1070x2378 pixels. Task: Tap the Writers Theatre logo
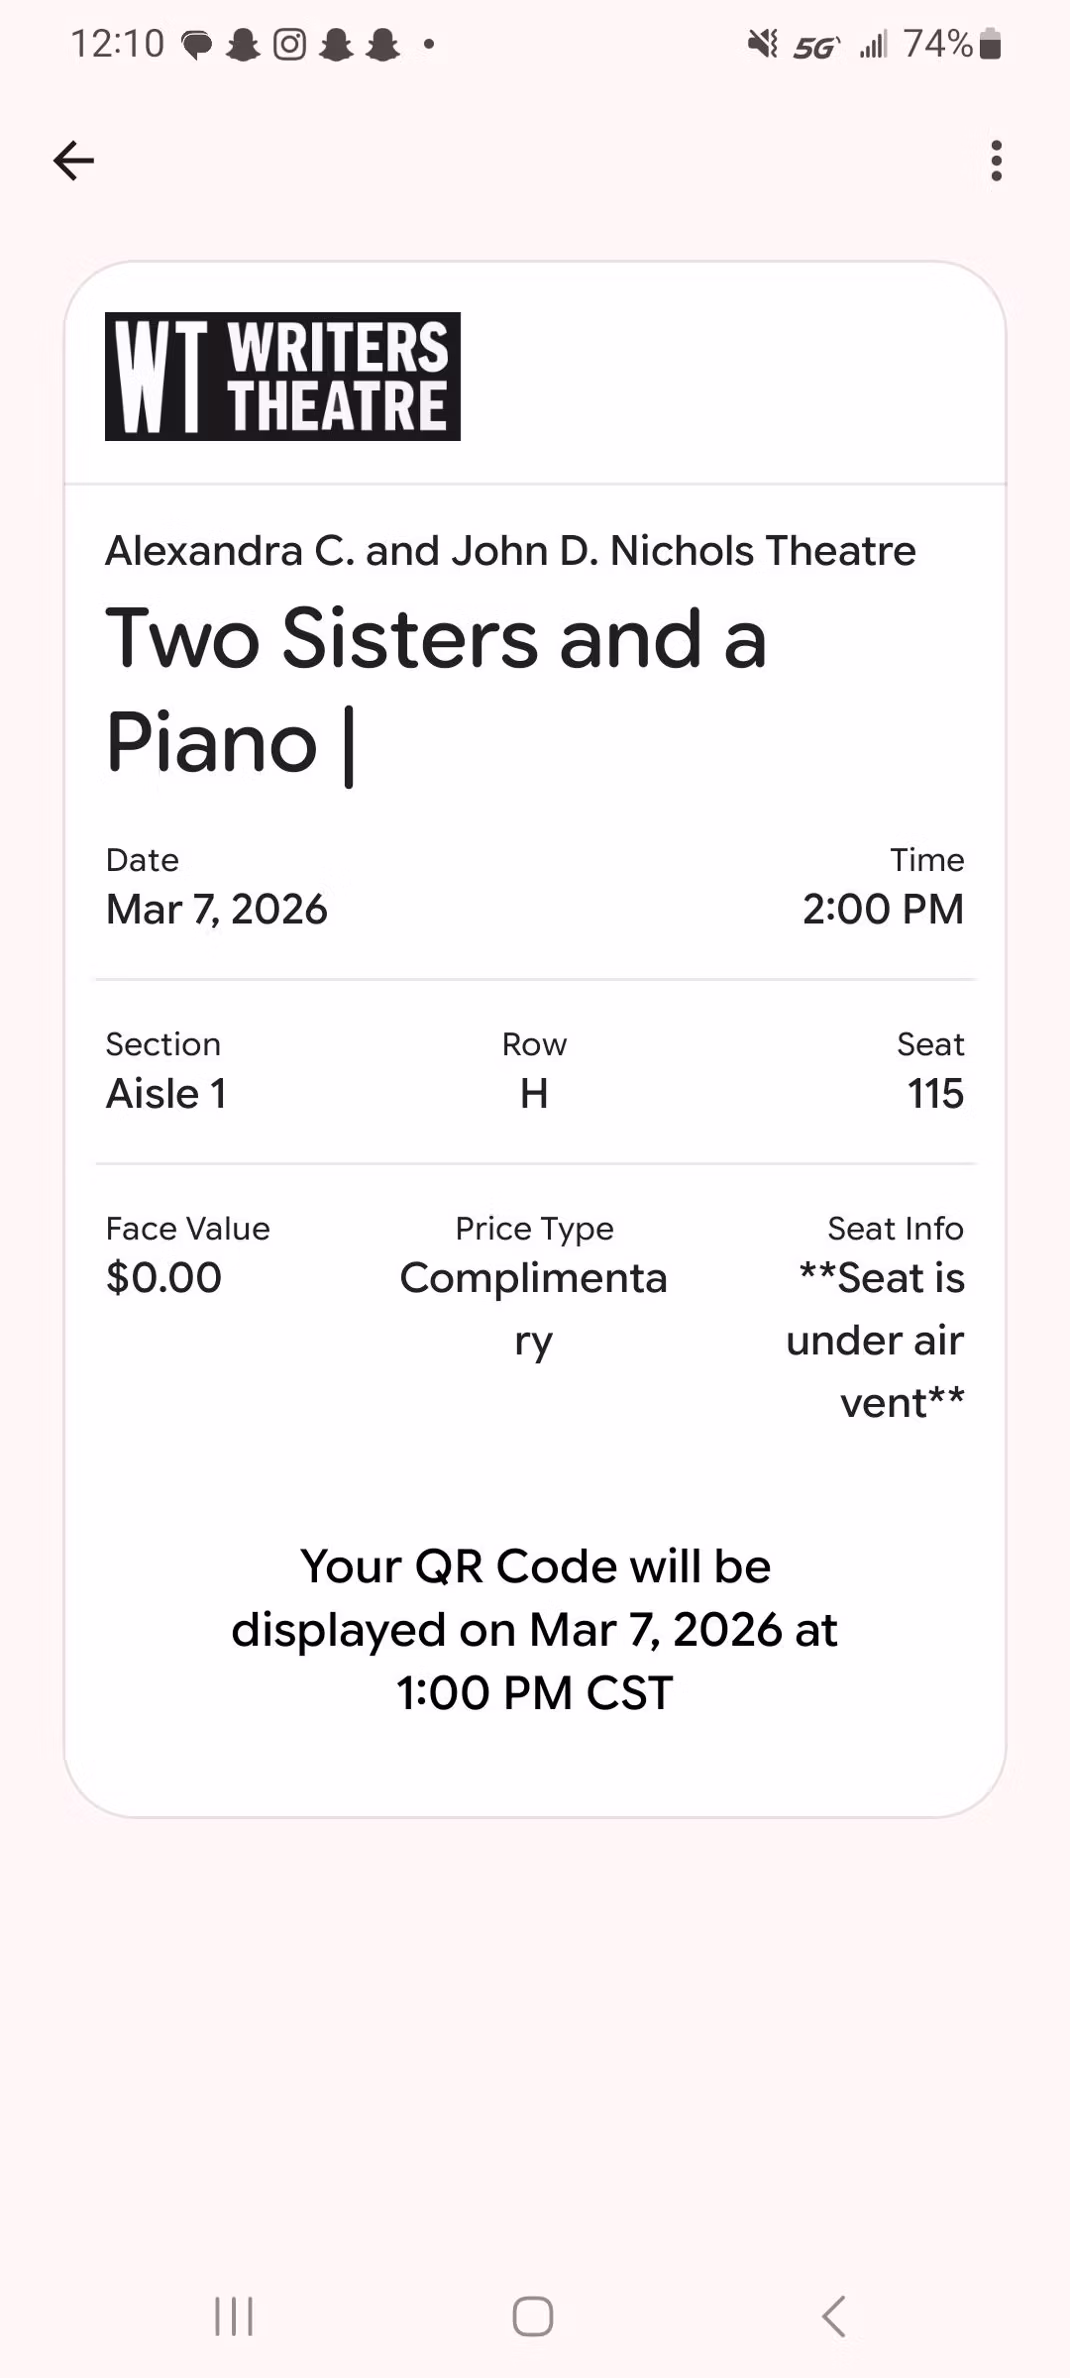point(282,376)
